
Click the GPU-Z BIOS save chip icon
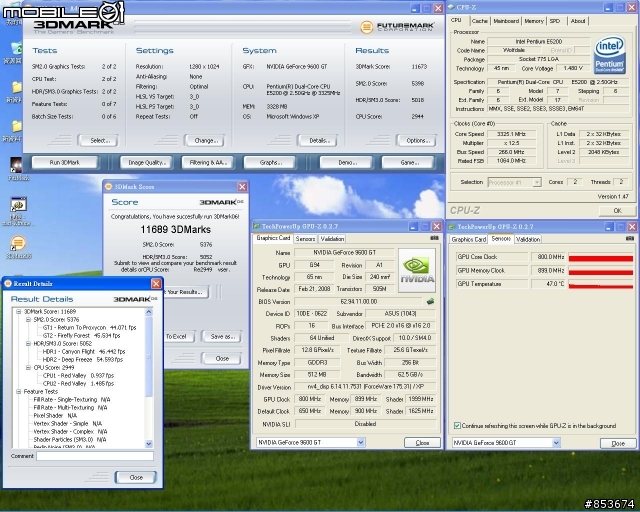click(x=430, y=302)
